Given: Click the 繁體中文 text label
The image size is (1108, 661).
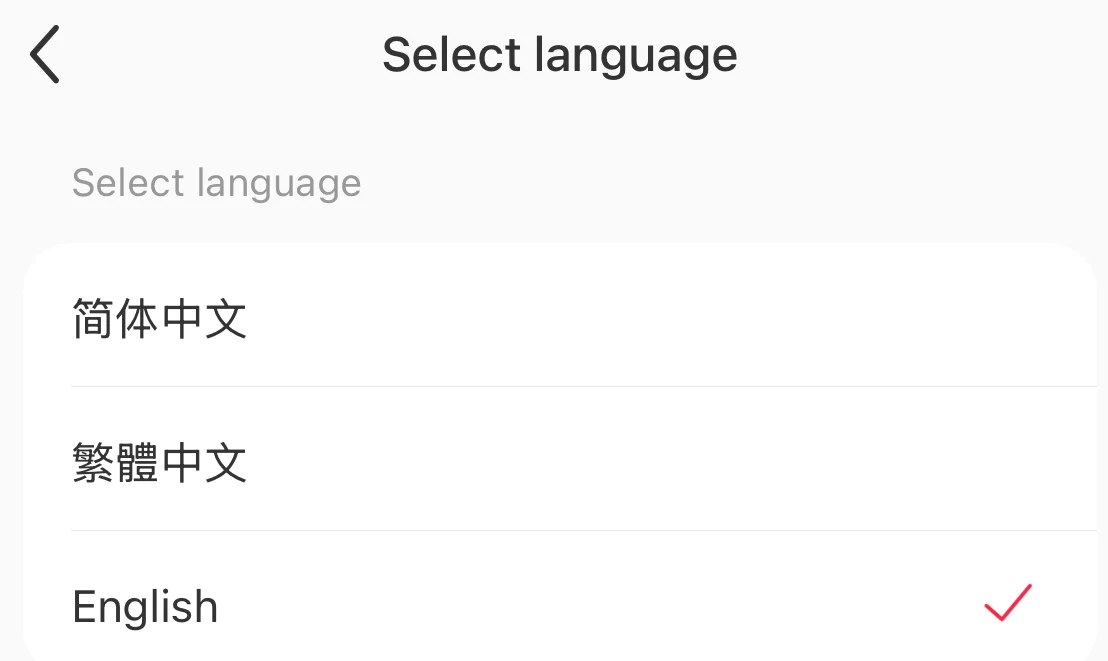Looking at the screenshot, I should point(160,463).
